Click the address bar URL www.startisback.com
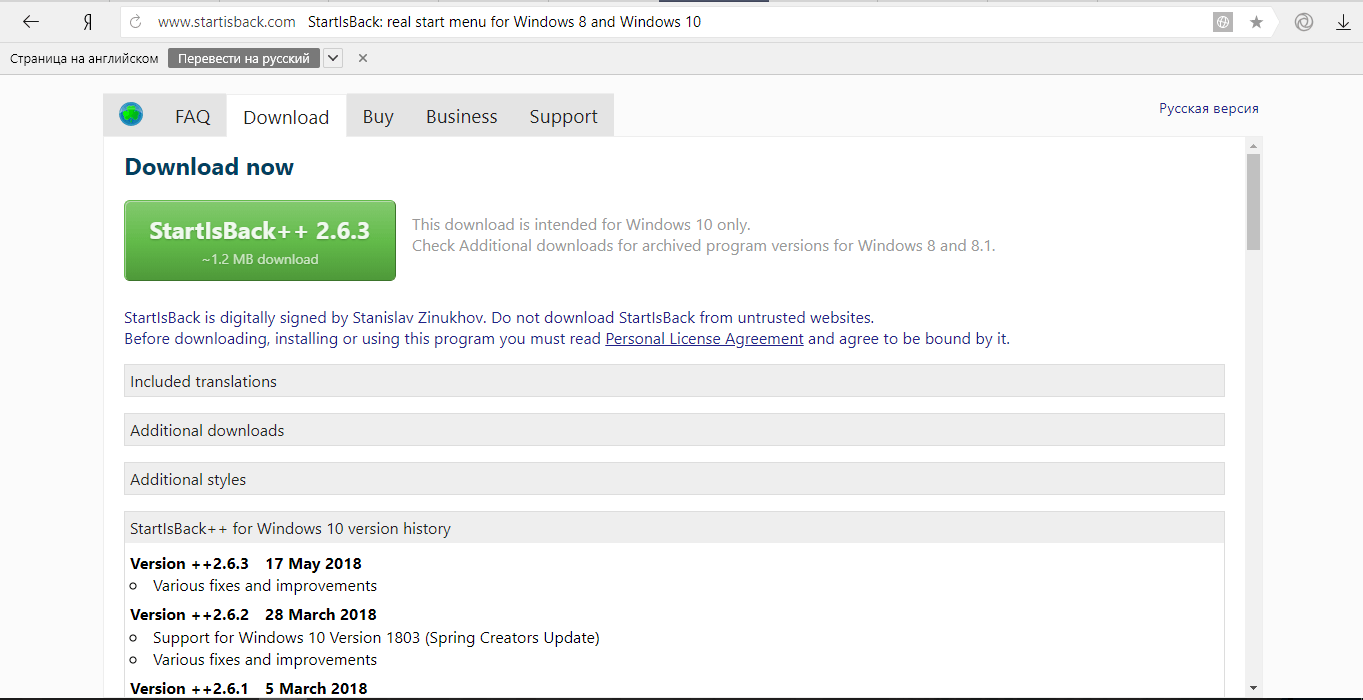1363x700 pixels. 227,22
